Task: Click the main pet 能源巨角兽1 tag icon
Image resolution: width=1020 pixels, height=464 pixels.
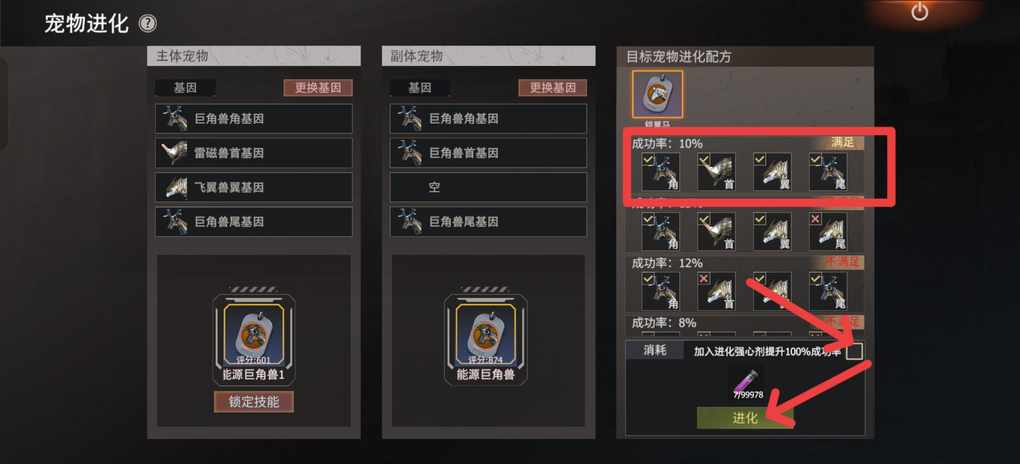Action: (x=253, y=333)
